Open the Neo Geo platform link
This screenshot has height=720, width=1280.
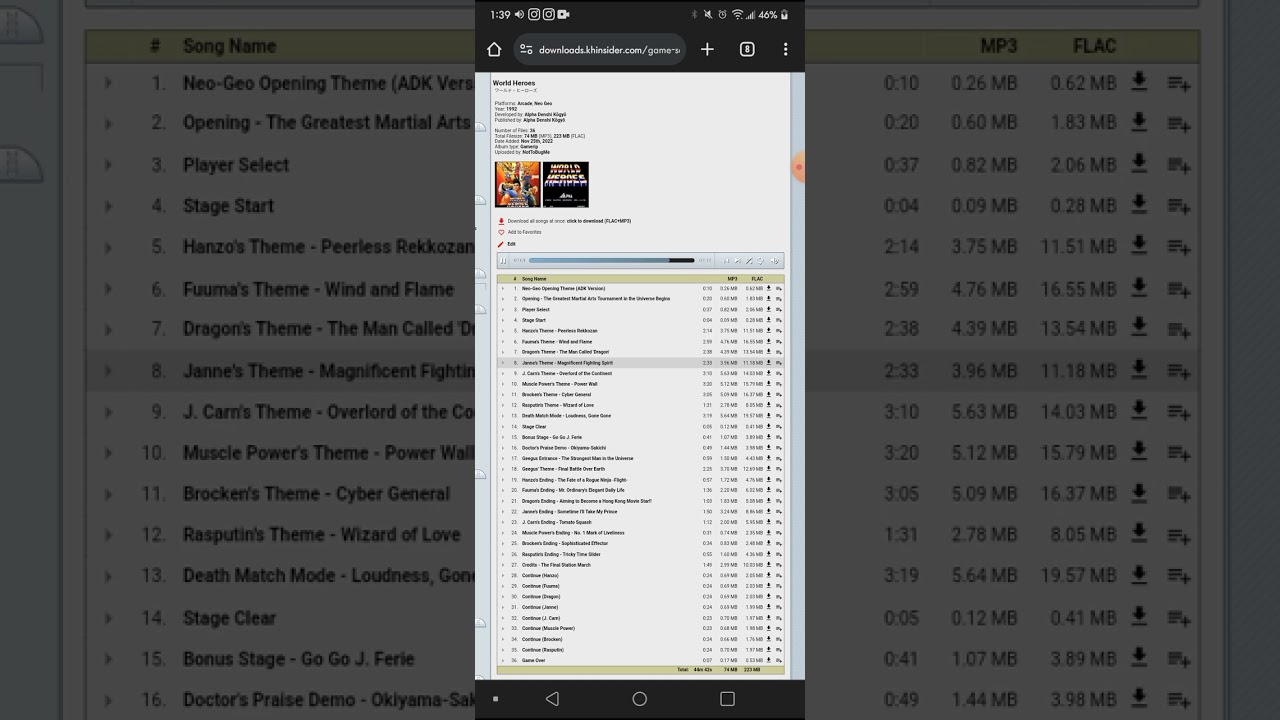543,103
